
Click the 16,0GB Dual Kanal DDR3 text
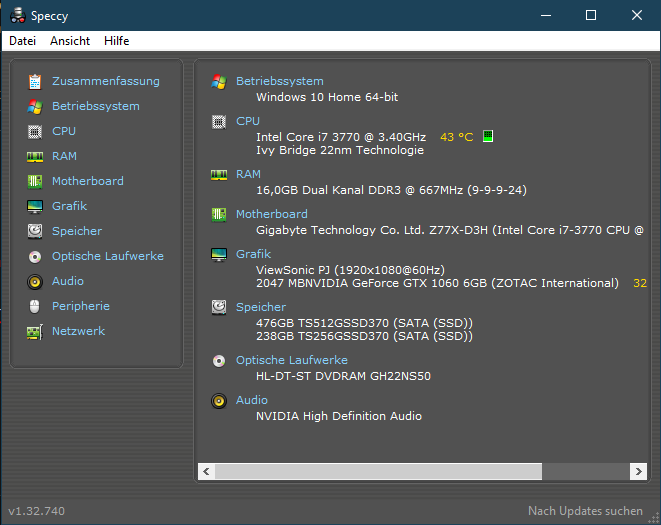point(391,190)
